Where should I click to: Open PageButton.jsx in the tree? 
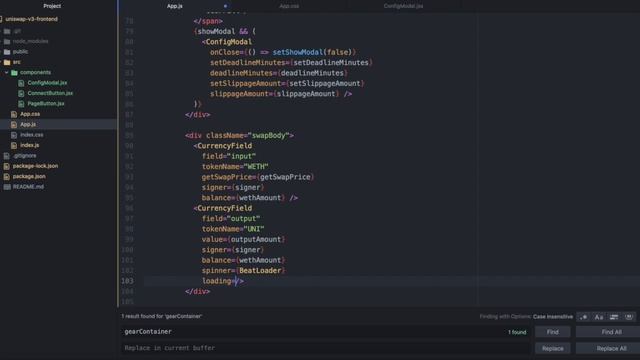click(x=46, y=104)
